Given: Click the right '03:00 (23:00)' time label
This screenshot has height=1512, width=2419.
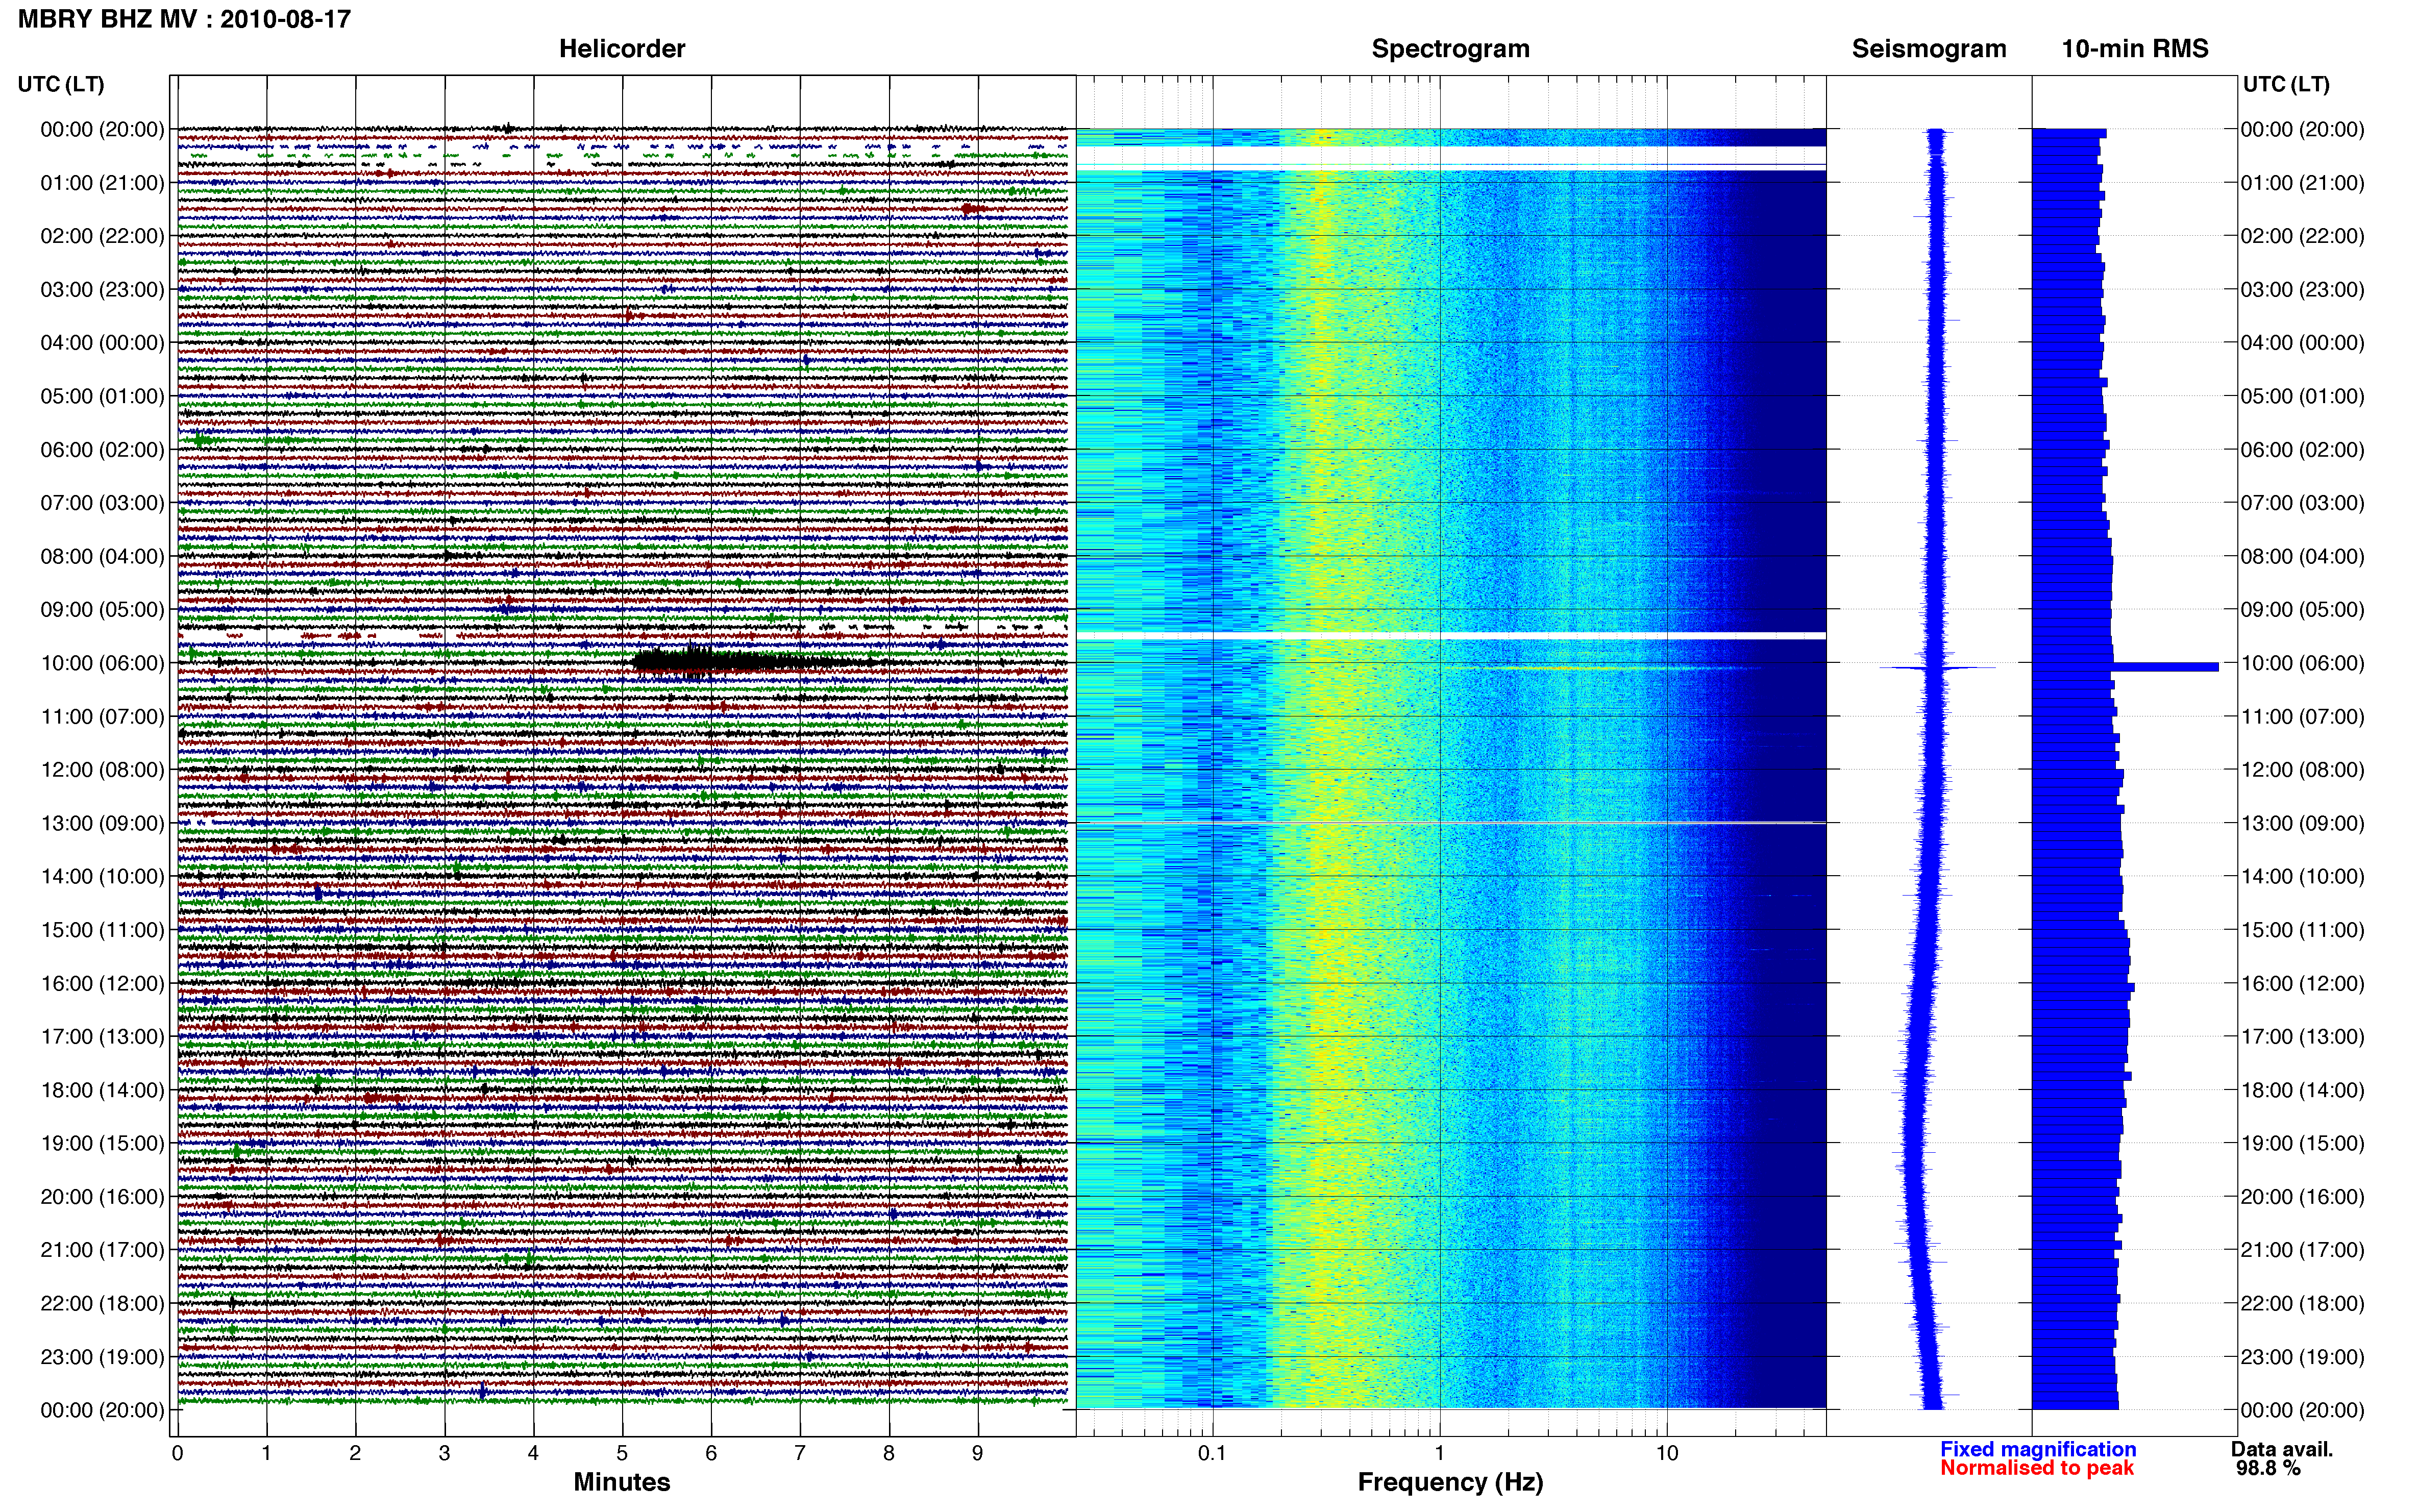Looking at the screenshot, I should 2302,290.
